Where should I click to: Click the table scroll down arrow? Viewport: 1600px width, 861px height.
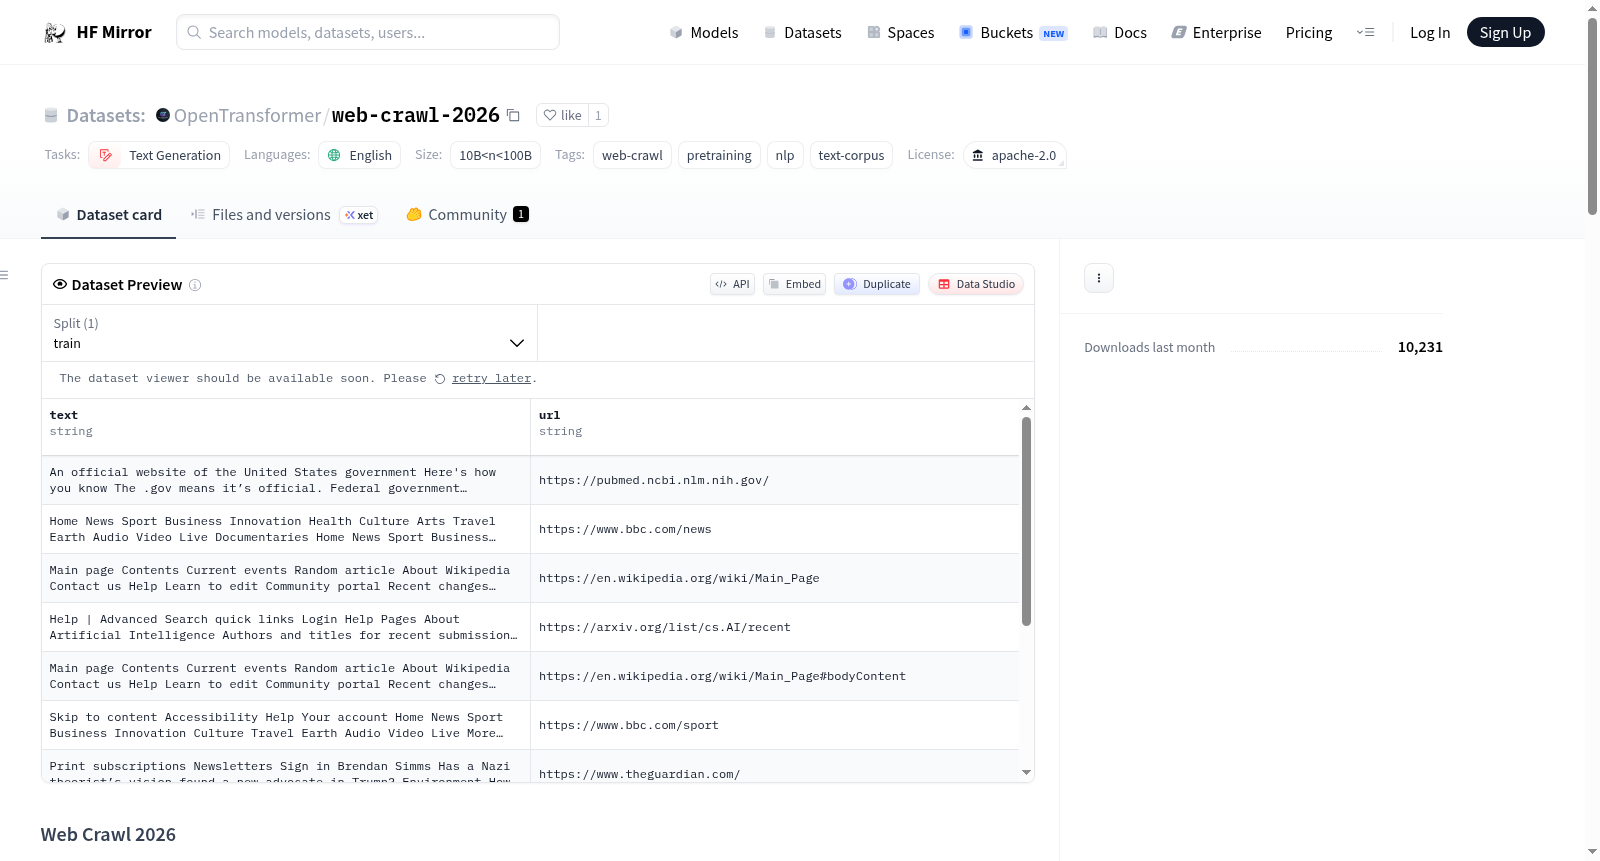[x=1026, y=772]
